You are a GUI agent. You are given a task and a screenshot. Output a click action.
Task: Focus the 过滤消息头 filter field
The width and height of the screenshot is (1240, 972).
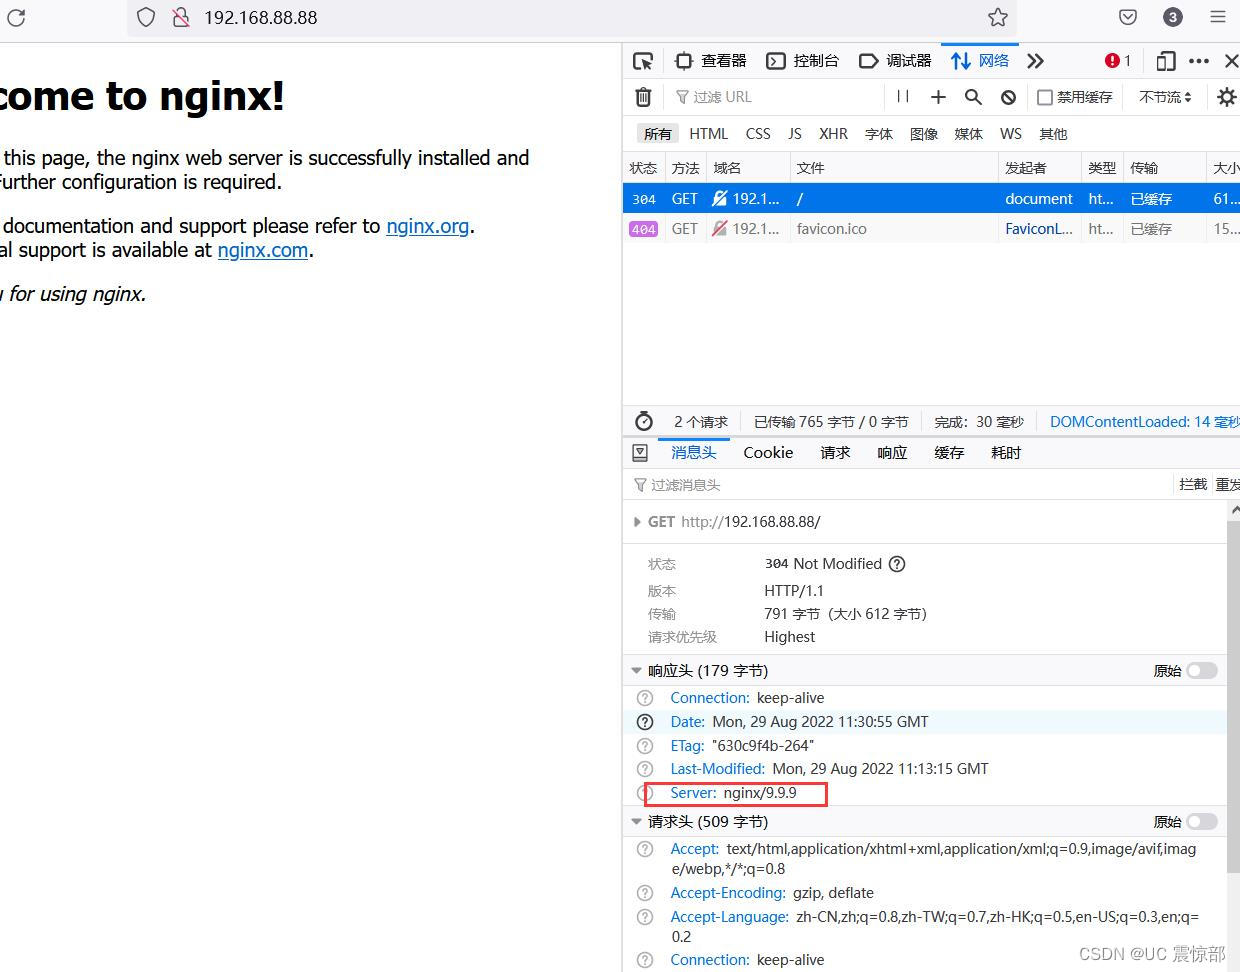[x=900, y=485]
